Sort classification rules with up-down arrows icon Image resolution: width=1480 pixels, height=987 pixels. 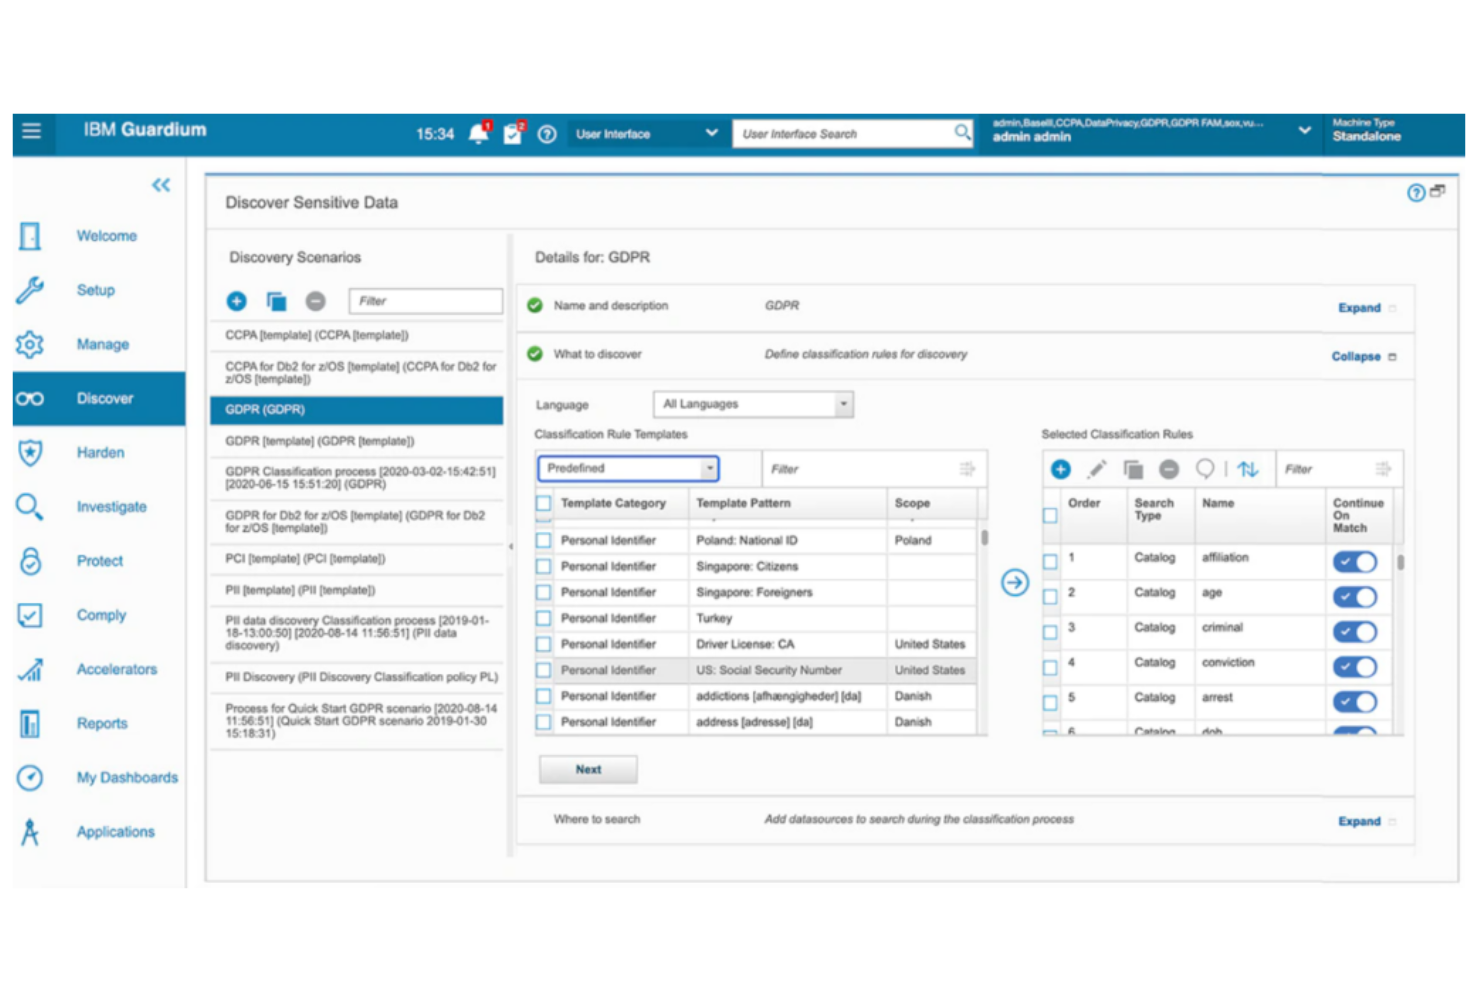click(1246, 468)
